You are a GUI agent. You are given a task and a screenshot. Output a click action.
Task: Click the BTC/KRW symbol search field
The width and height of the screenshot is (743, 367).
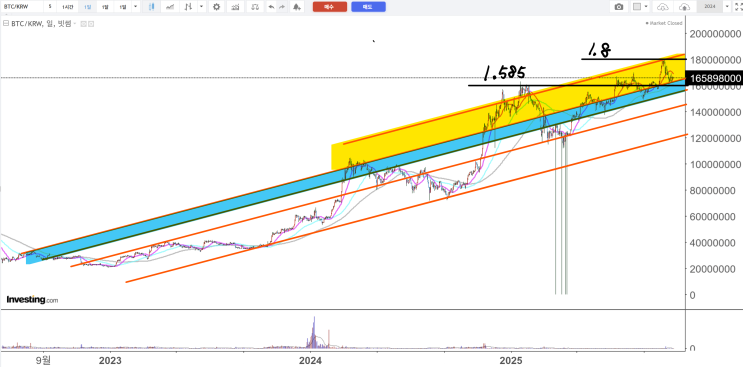tap(22, 7)
